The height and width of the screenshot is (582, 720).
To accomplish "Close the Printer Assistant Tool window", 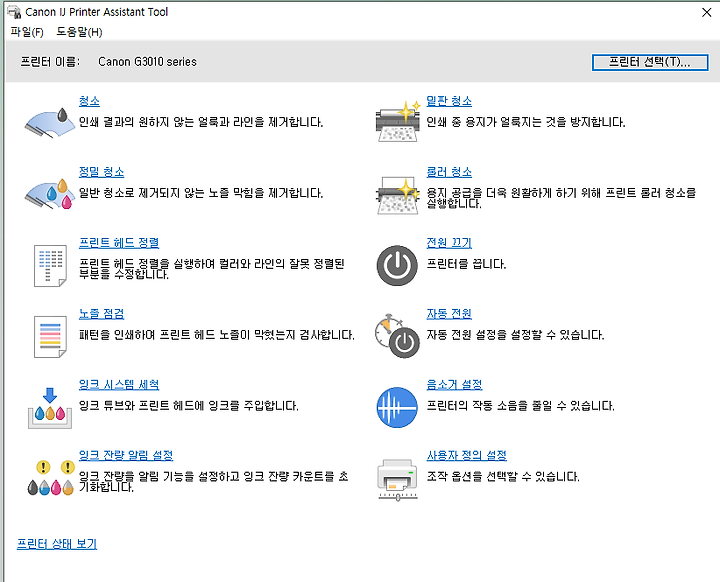I will pyautogui.click(x=707, y=12).
